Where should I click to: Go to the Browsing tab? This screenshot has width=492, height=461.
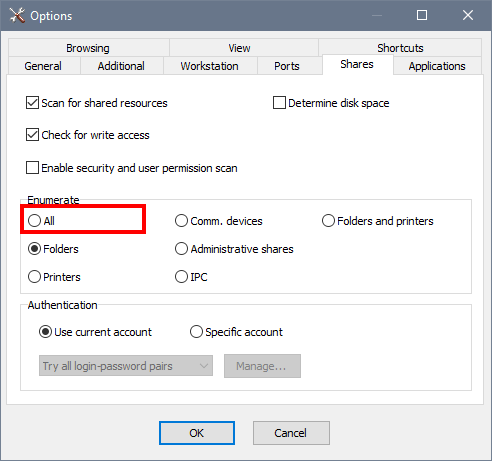[88, 48]
